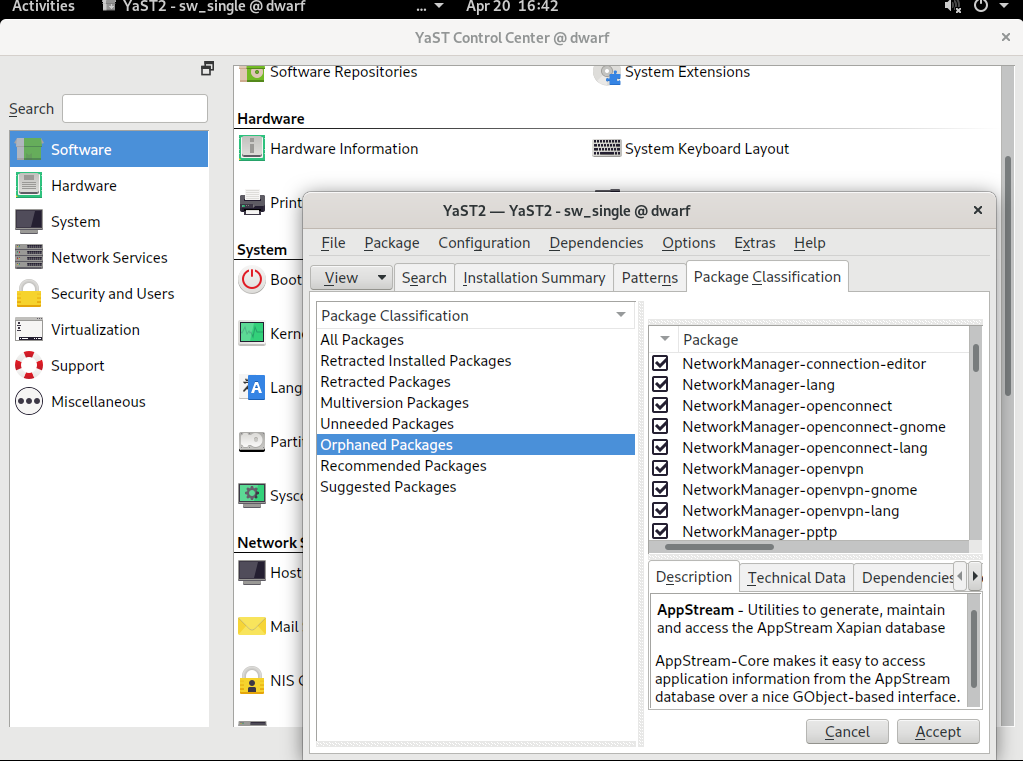Open the volume indicator in top bar
Image resolution: width=1023 pixels, height=761 pixels.
(953, 7)
